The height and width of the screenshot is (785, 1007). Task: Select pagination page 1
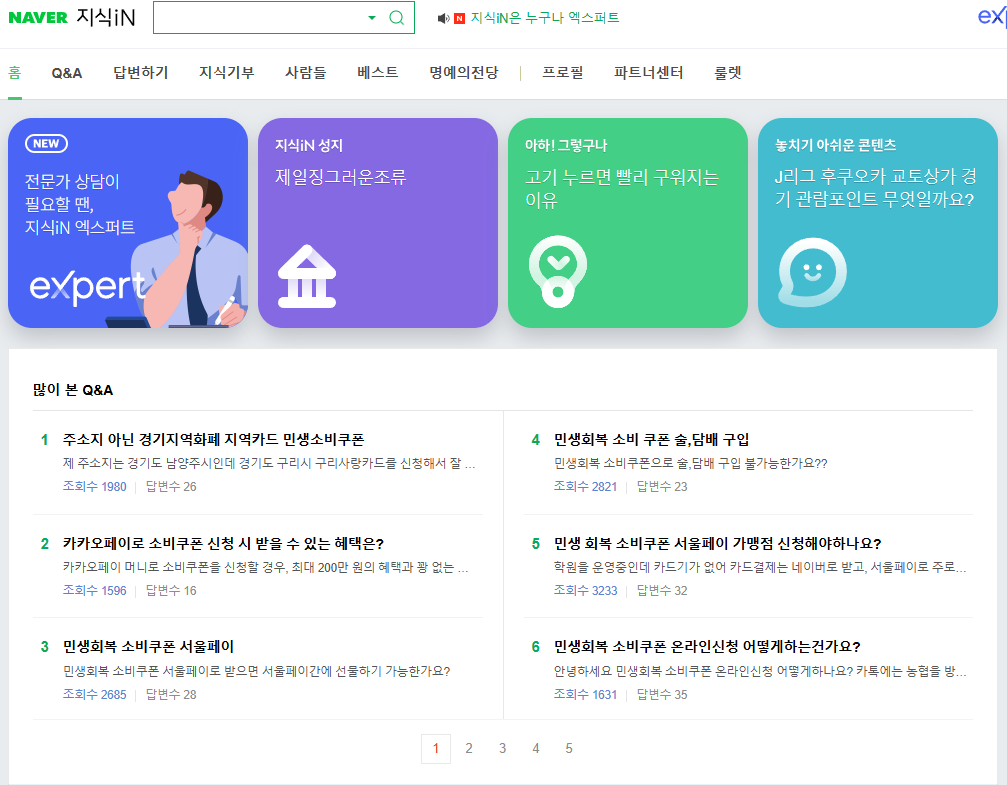[x=436, y=748]
